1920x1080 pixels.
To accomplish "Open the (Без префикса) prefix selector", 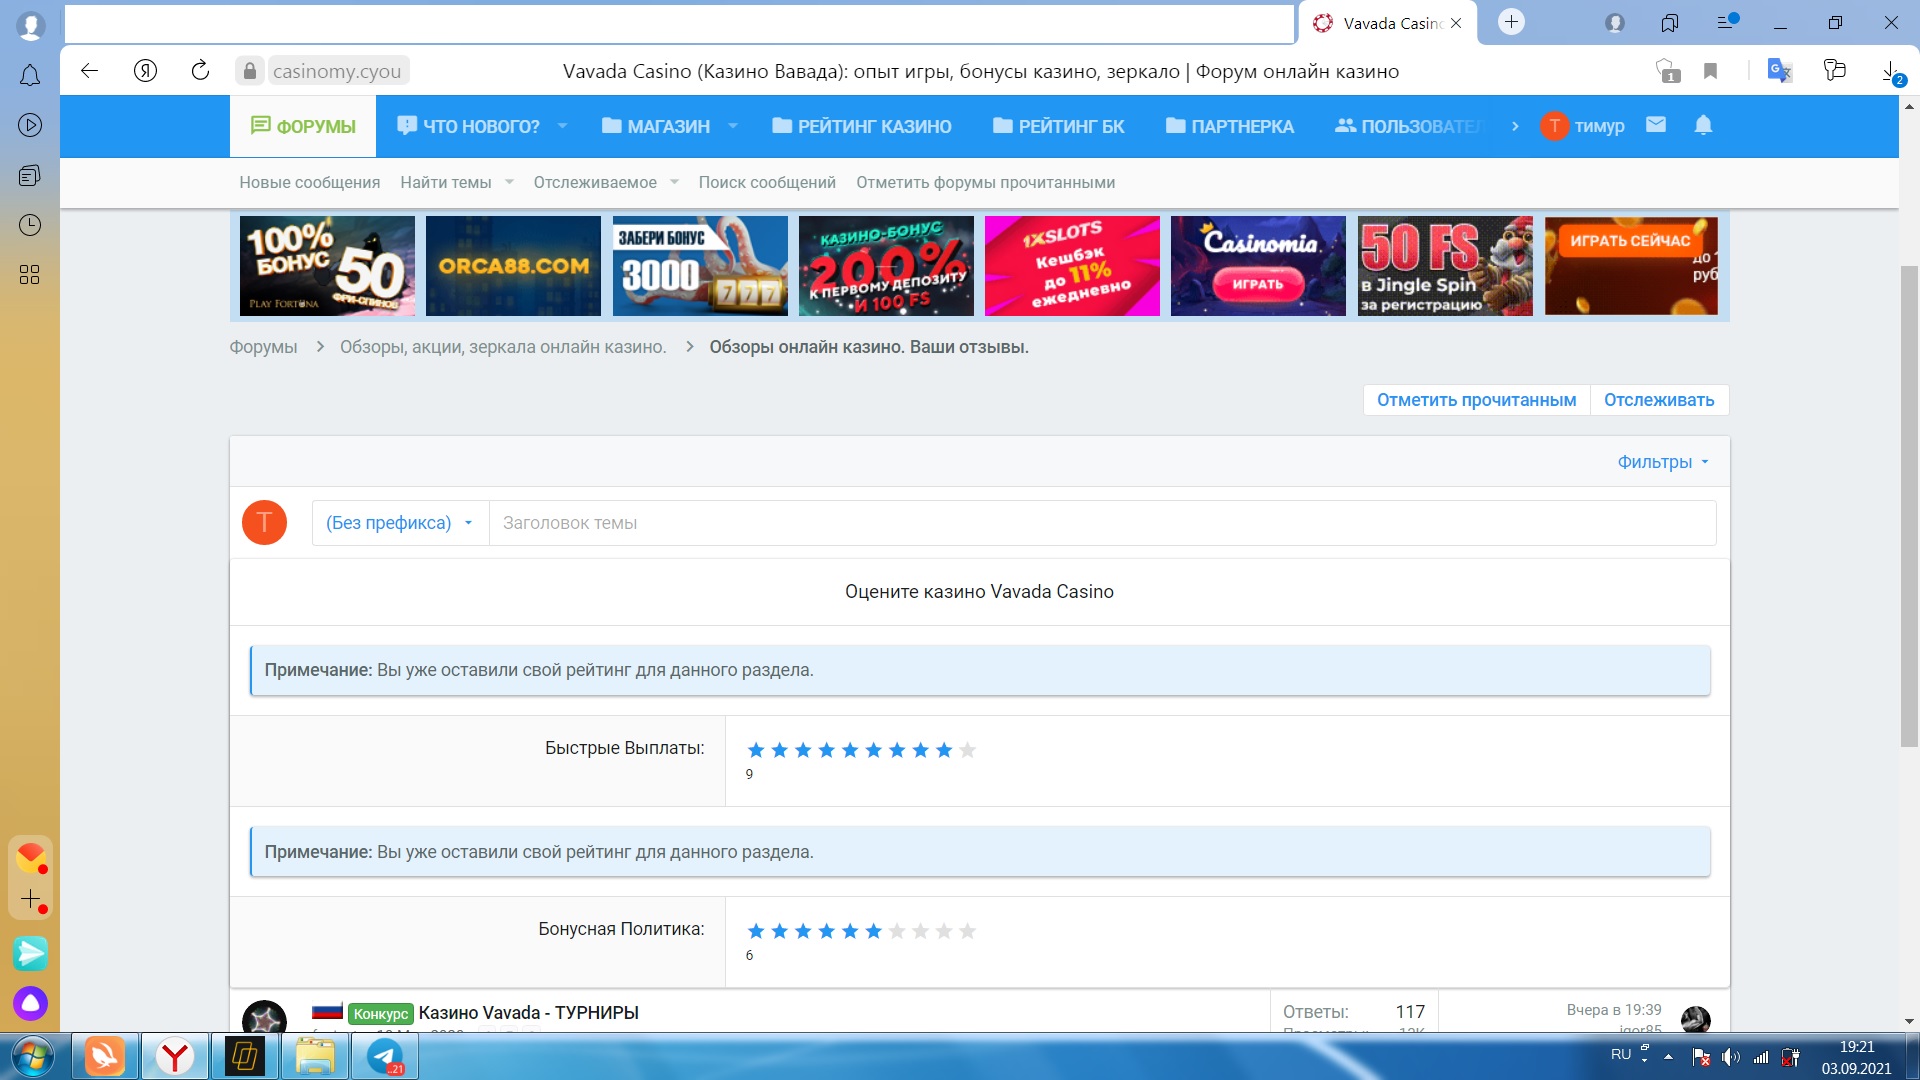I will (400, 523).
